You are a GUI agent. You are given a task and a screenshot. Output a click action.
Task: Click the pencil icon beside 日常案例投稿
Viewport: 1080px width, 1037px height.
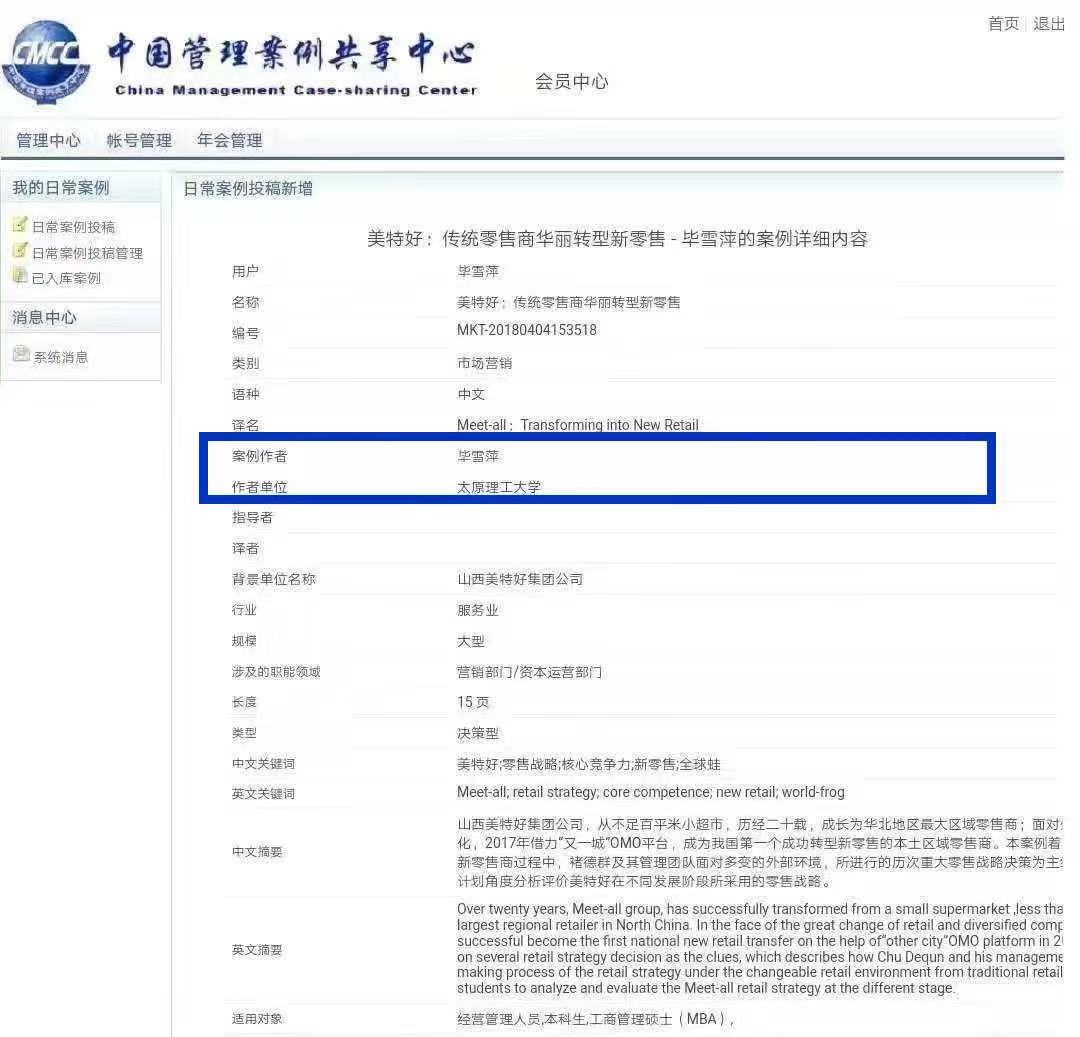[19, 225]
